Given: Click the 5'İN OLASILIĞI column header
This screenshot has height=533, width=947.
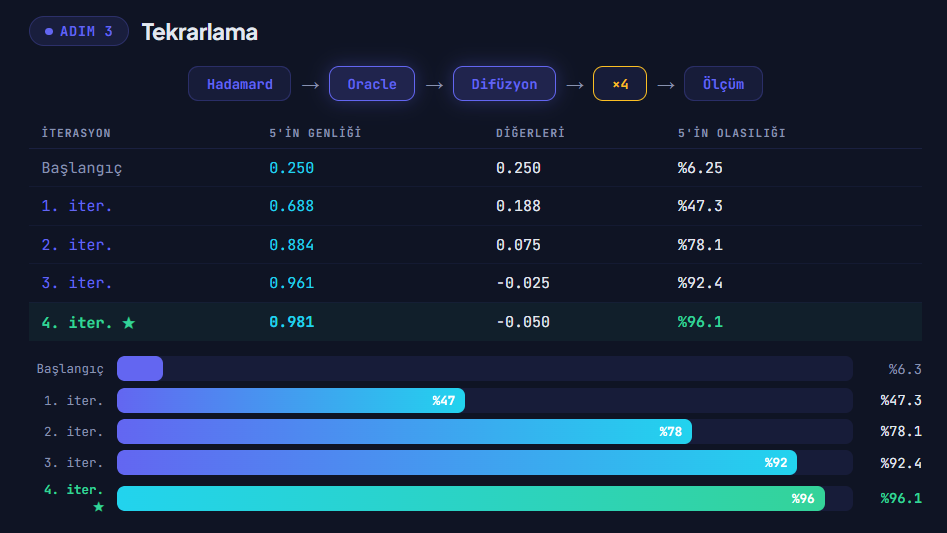Looking at the screenshot, I should pyautogui.click(x=731, y=133).
